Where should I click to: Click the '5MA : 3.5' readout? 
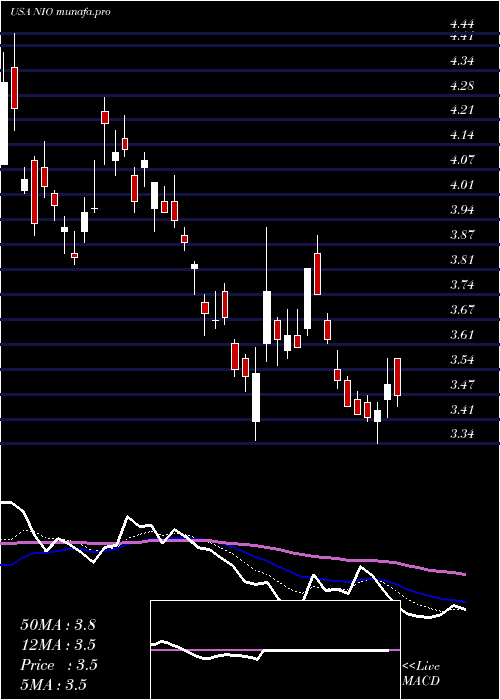53,685
